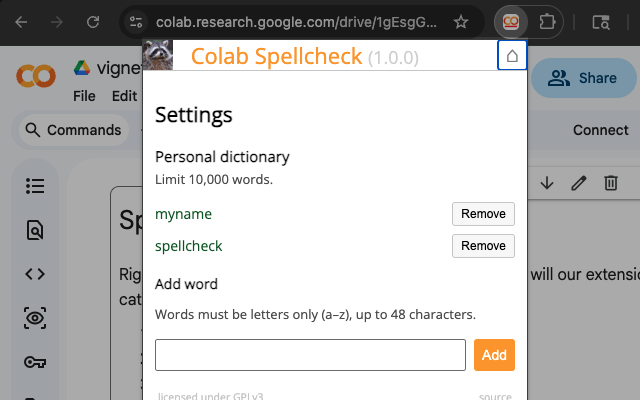The height and width of the screenshot is (400, 640).
Task: Open find and replace sidebar icon
Action: click(x=35, y=230)
